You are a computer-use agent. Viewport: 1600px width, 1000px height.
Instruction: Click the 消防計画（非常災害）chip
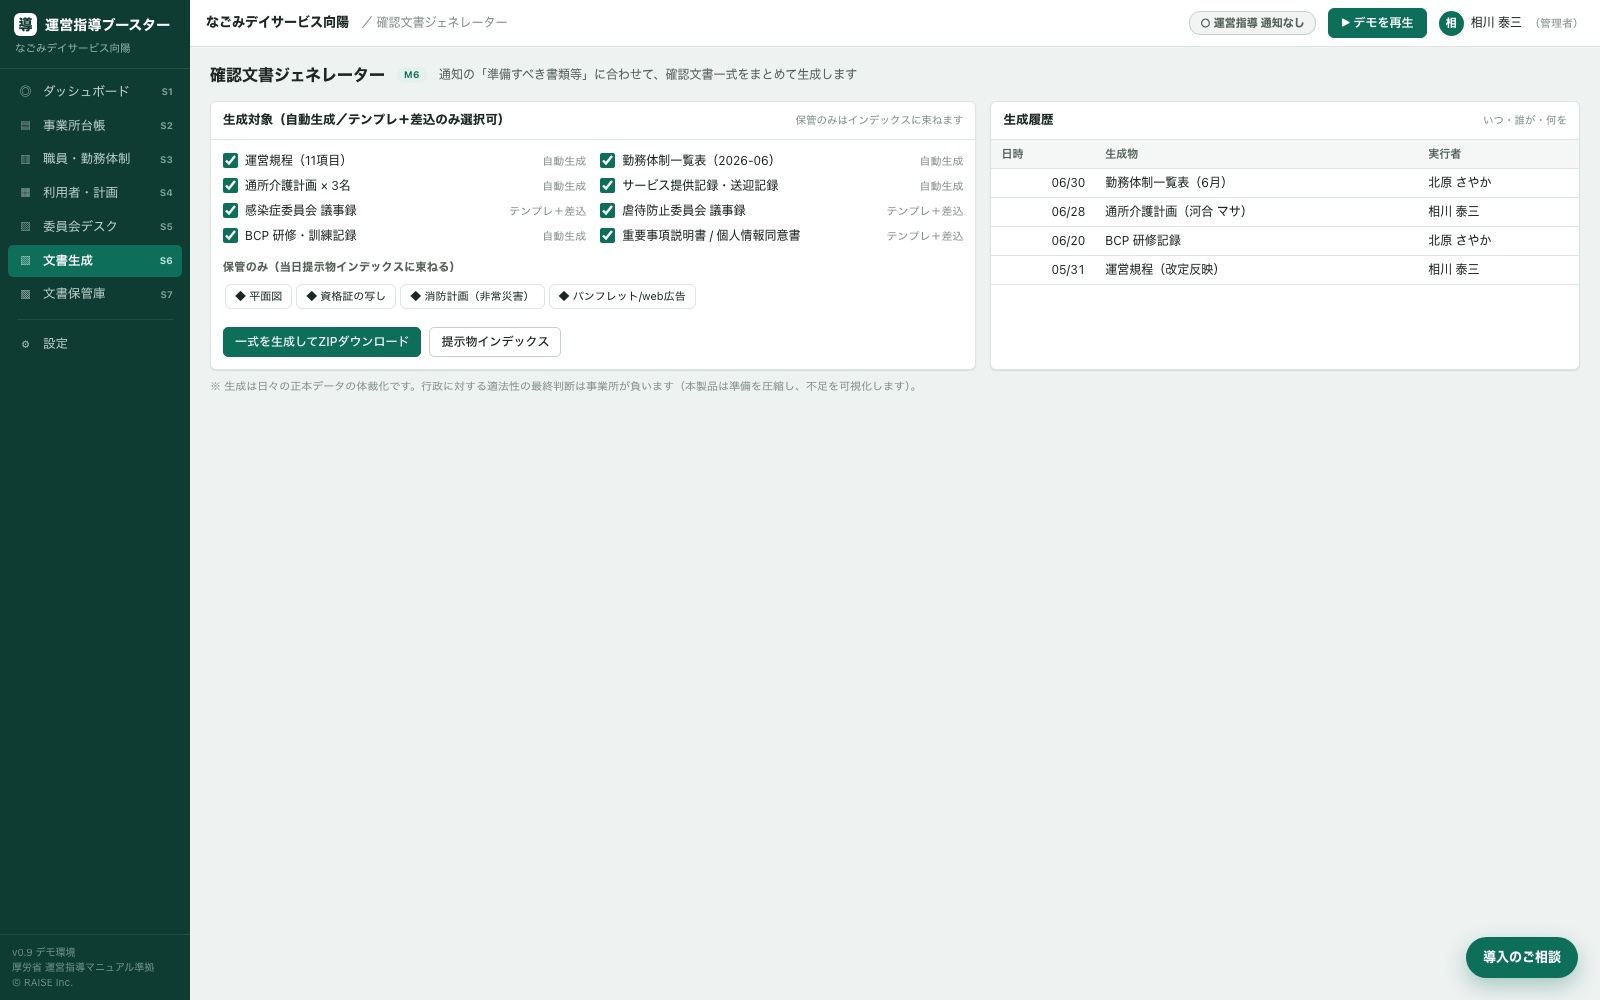tap(472, 296)
